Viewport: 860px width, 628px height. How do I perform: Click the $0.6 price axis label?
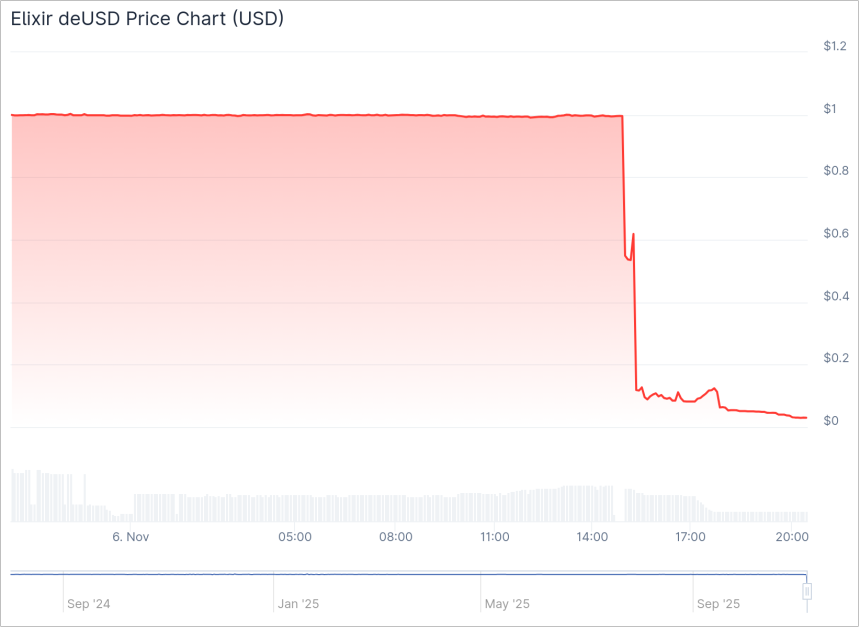tap(835, 234)
